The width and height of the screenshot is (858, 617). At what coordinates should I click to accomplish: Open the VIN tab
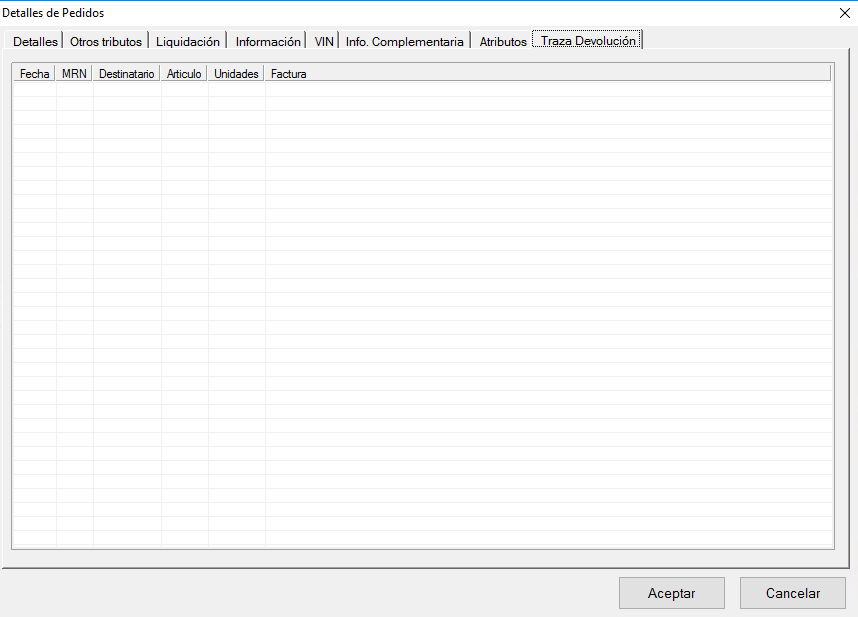coord(324,42)
